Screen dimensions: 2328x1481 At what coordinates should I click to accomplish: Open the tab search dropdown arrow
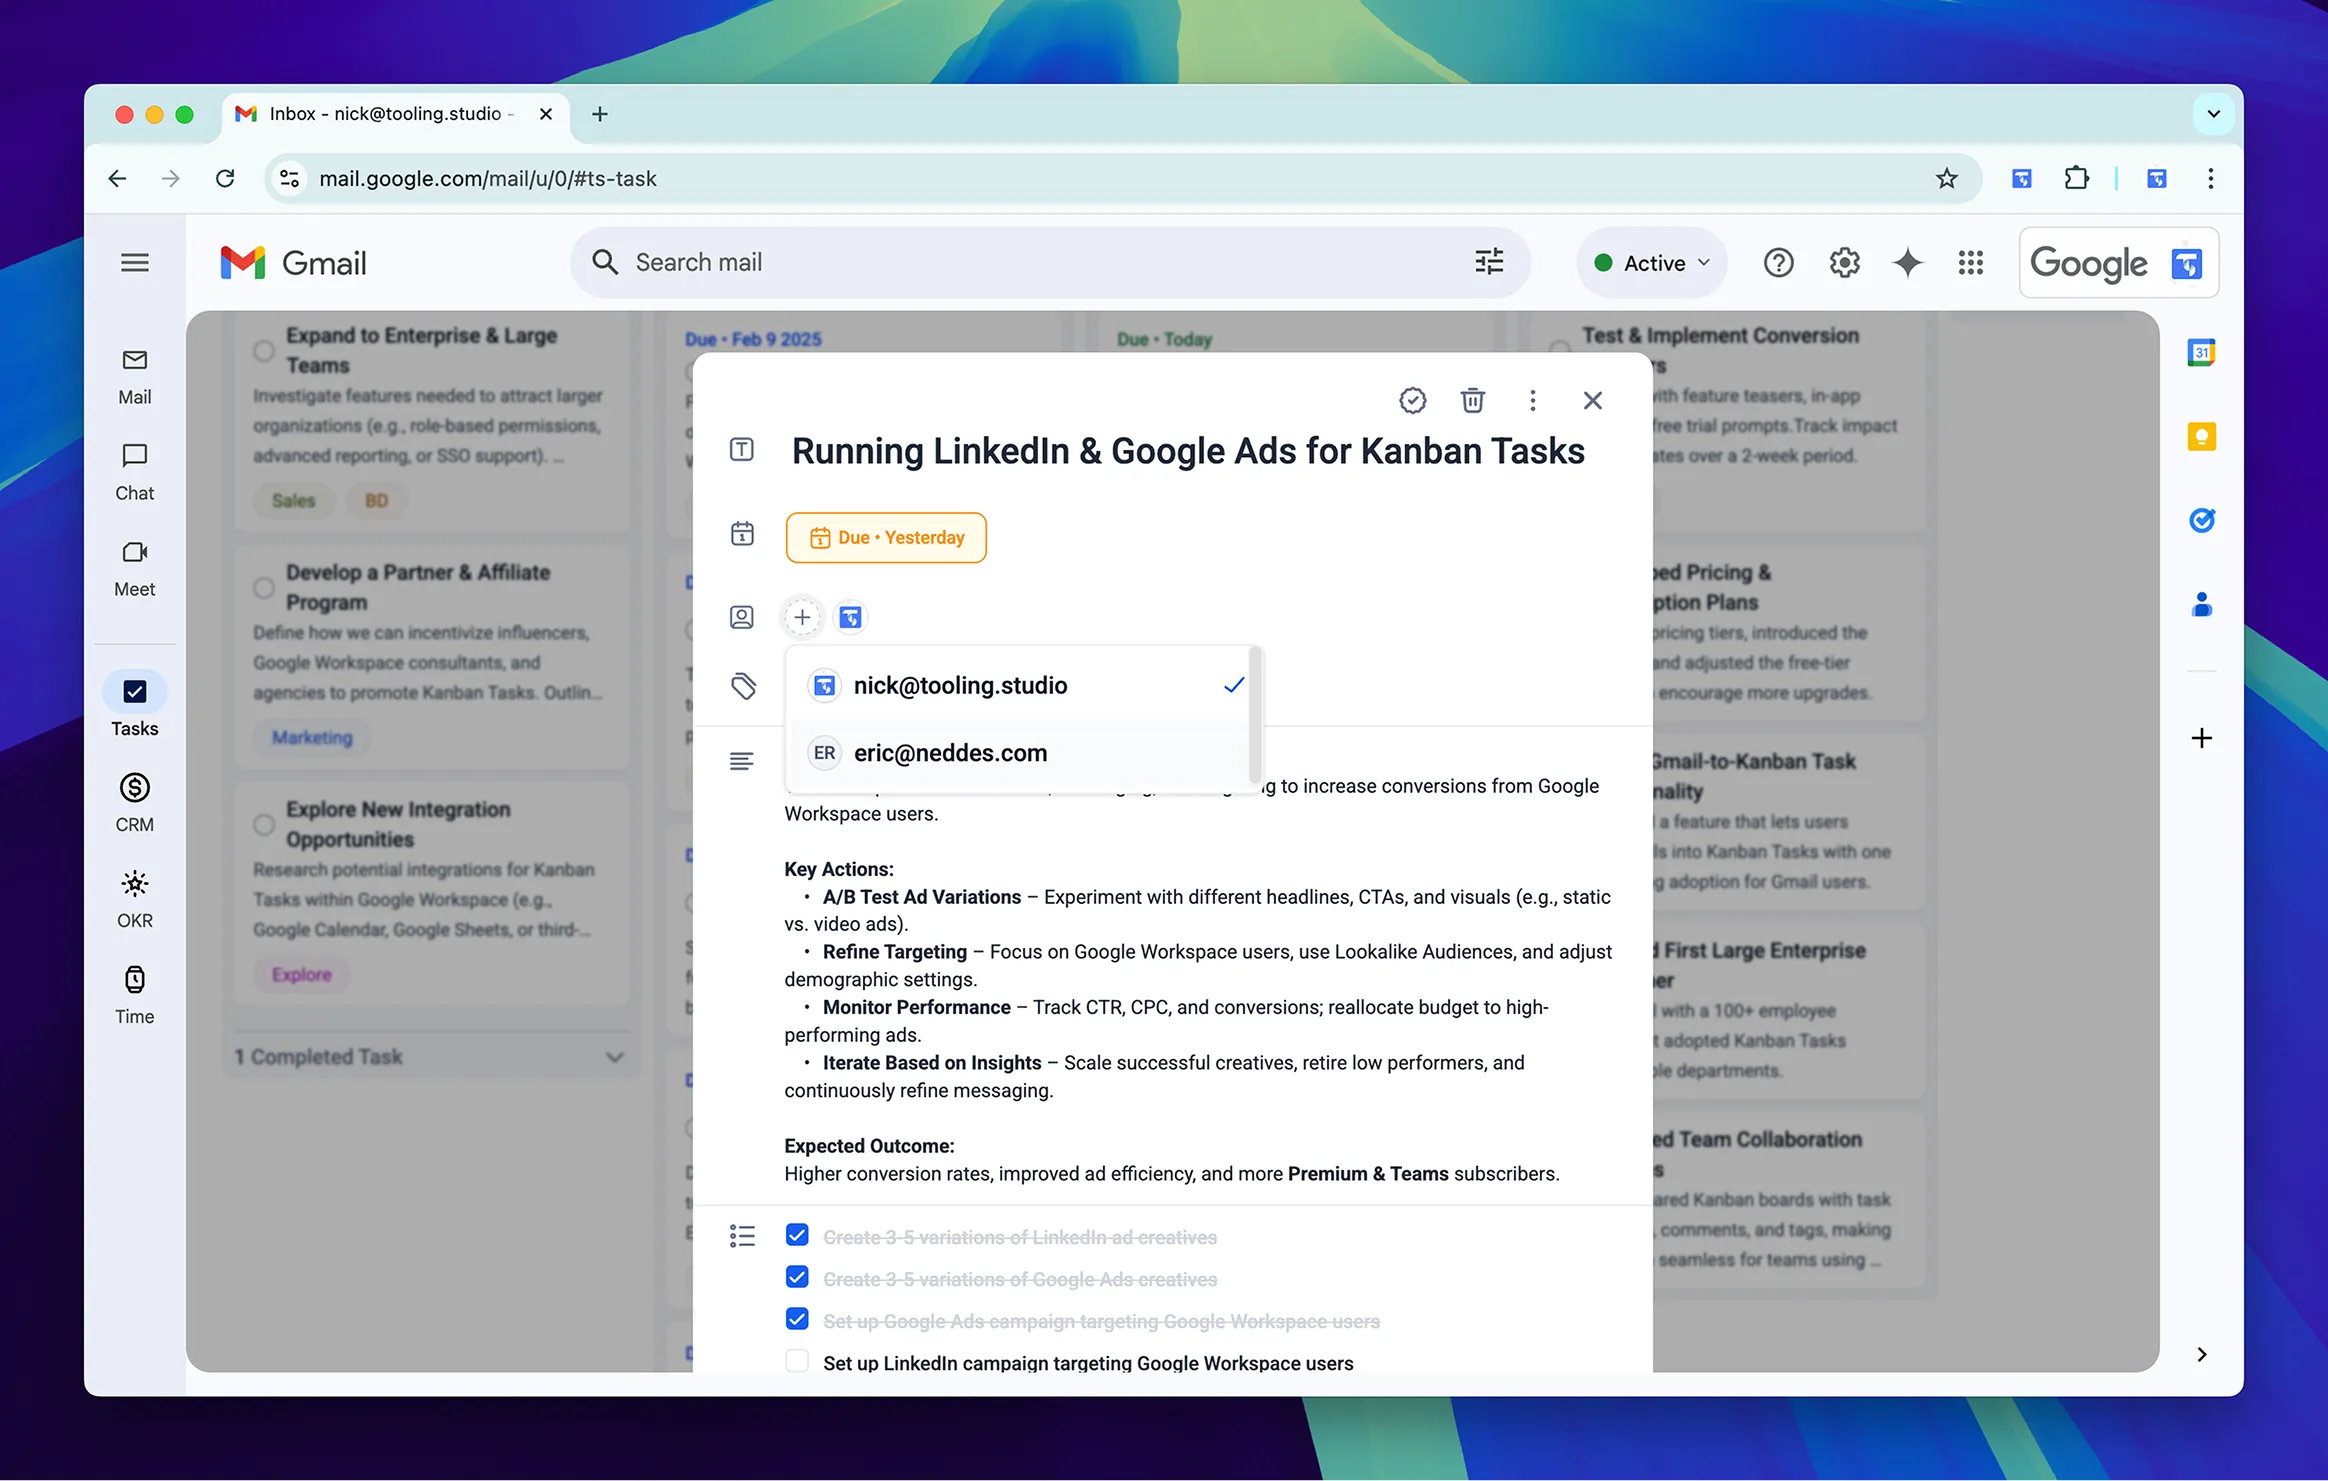(2213, 114)
